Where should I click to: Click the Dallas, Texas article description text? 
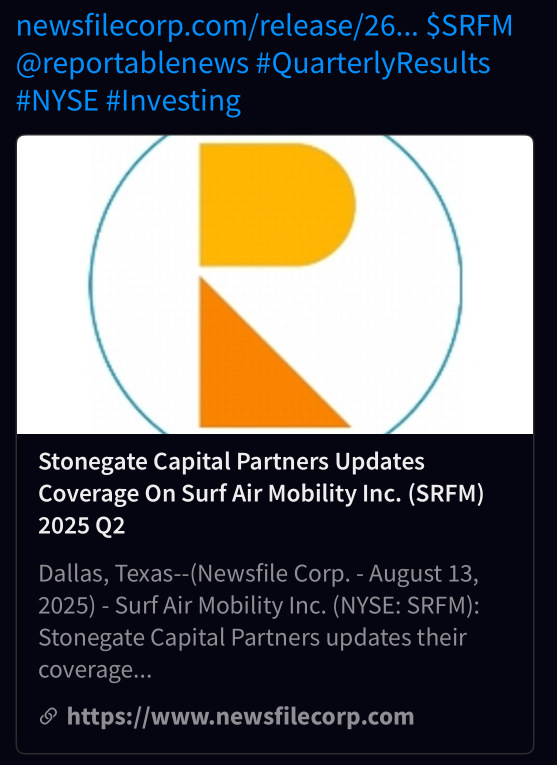click(259, 621)
